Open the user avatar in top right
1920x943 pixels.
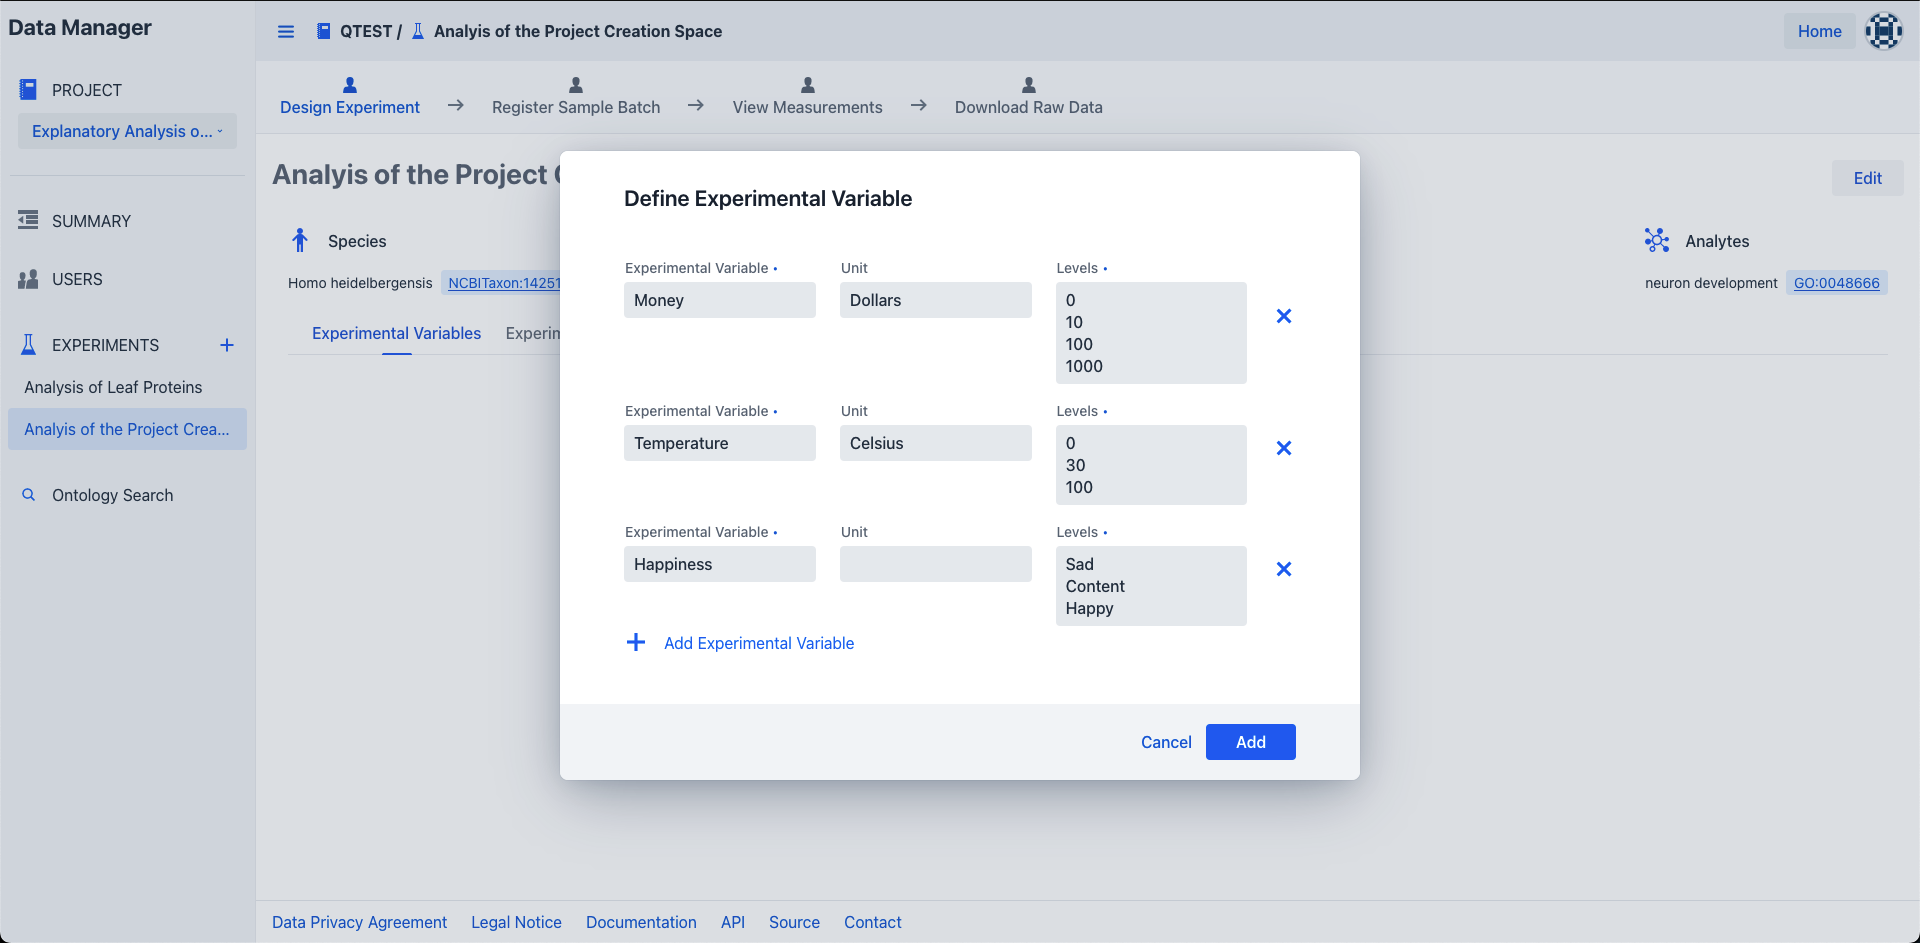pos(1883,31)
